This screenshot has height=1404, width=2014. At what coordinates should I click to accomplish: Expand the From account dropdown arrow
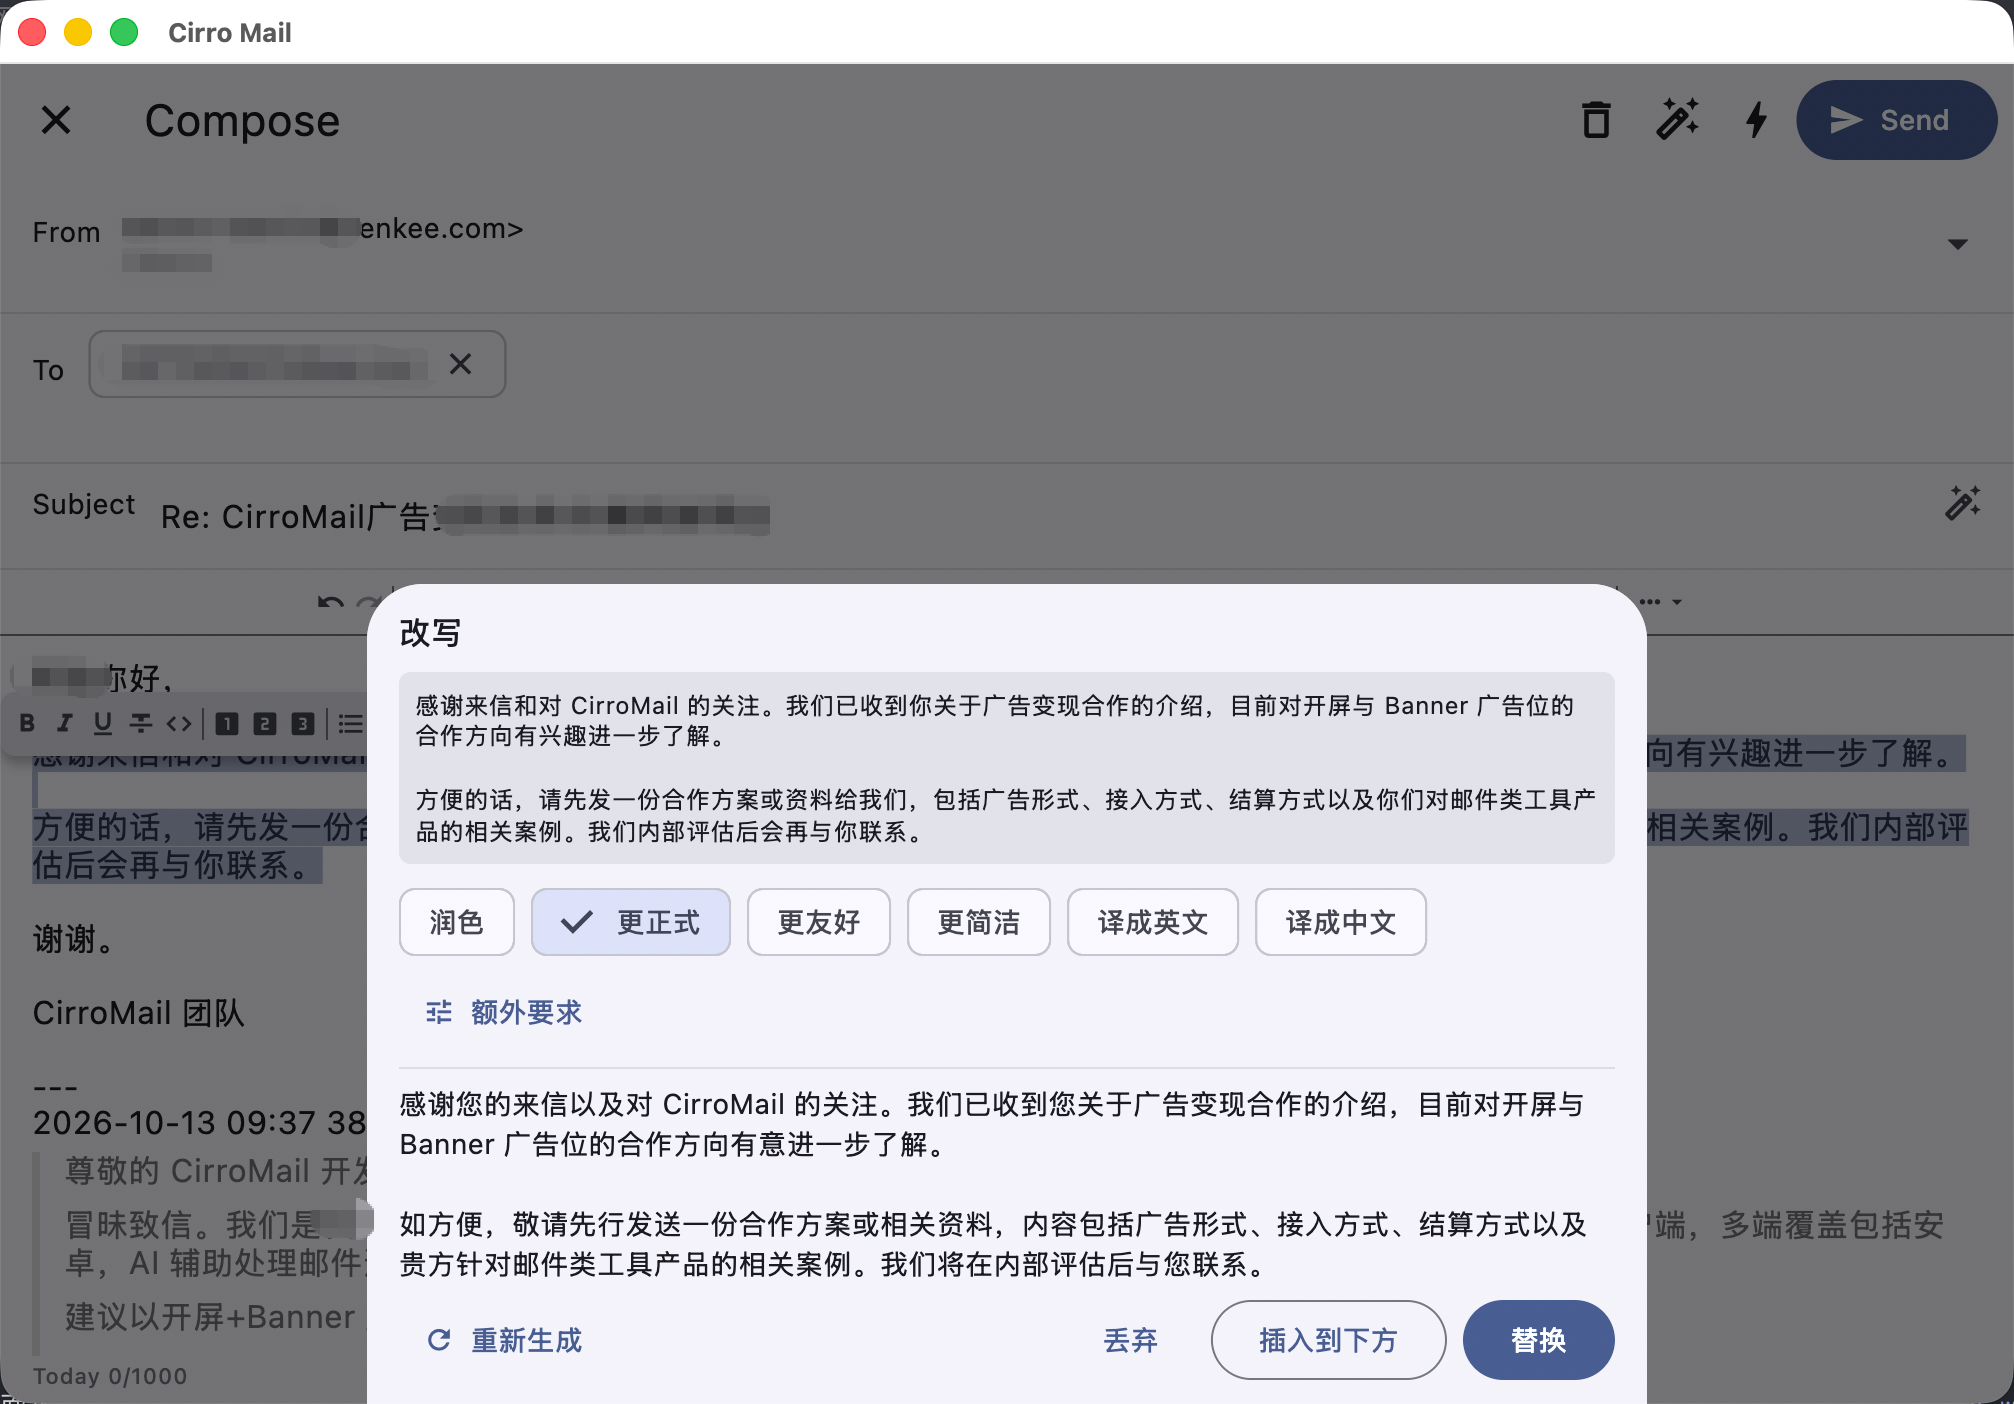tap(1957, 244)
